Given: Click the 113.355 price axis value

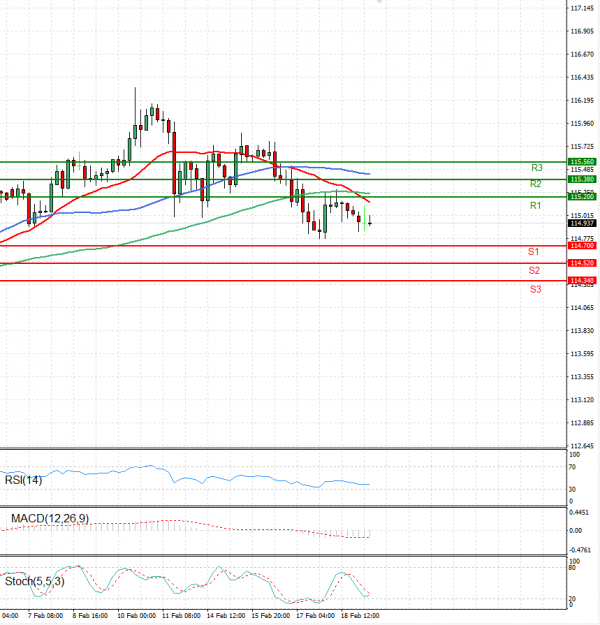Looking at the screenshot, I should click(582, 377).
